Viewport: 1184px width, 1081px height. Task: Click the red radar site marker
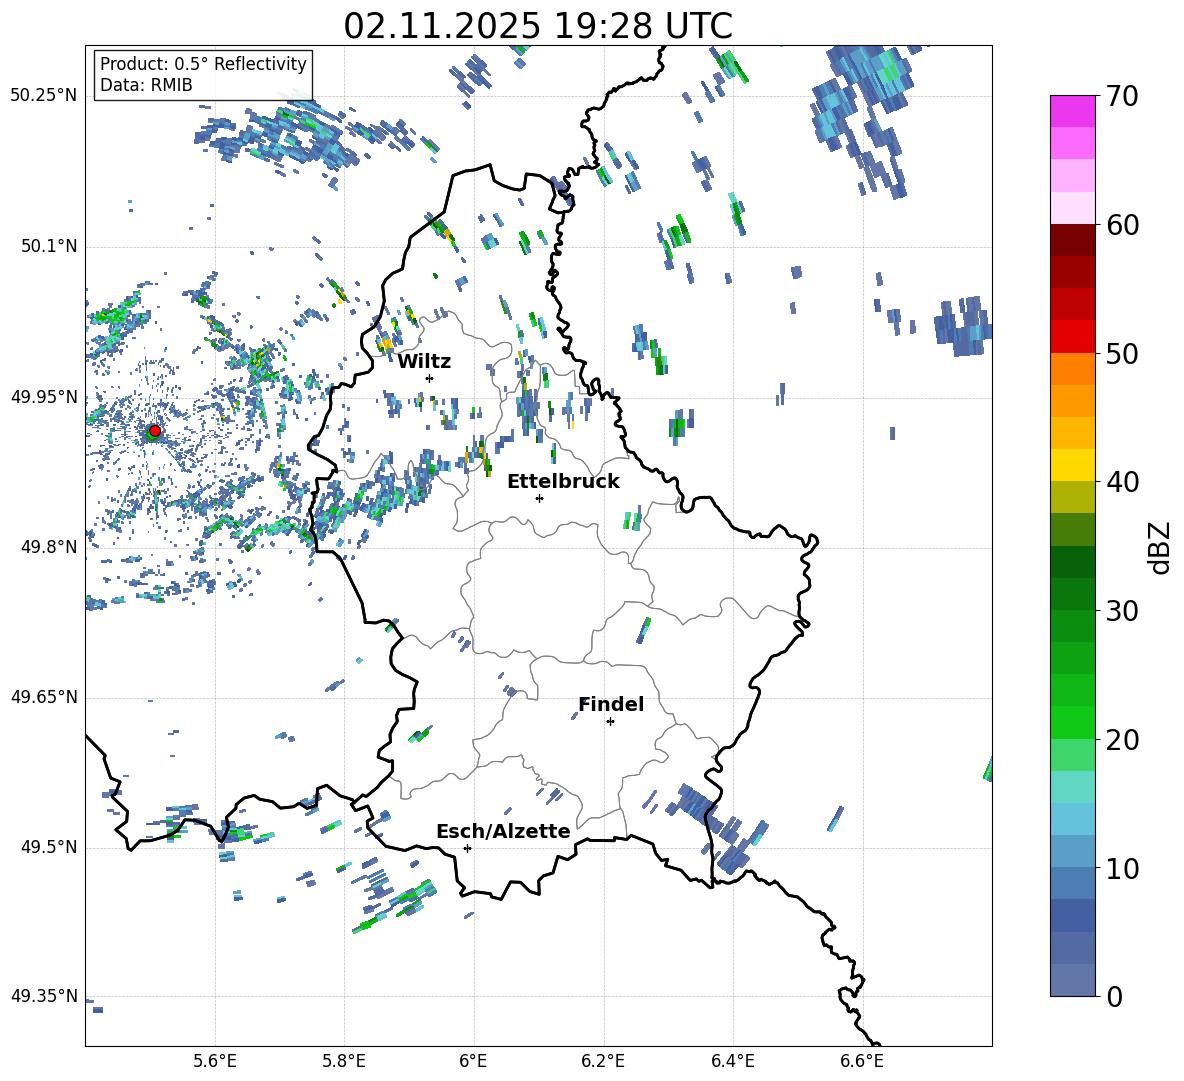coord(155,430)
